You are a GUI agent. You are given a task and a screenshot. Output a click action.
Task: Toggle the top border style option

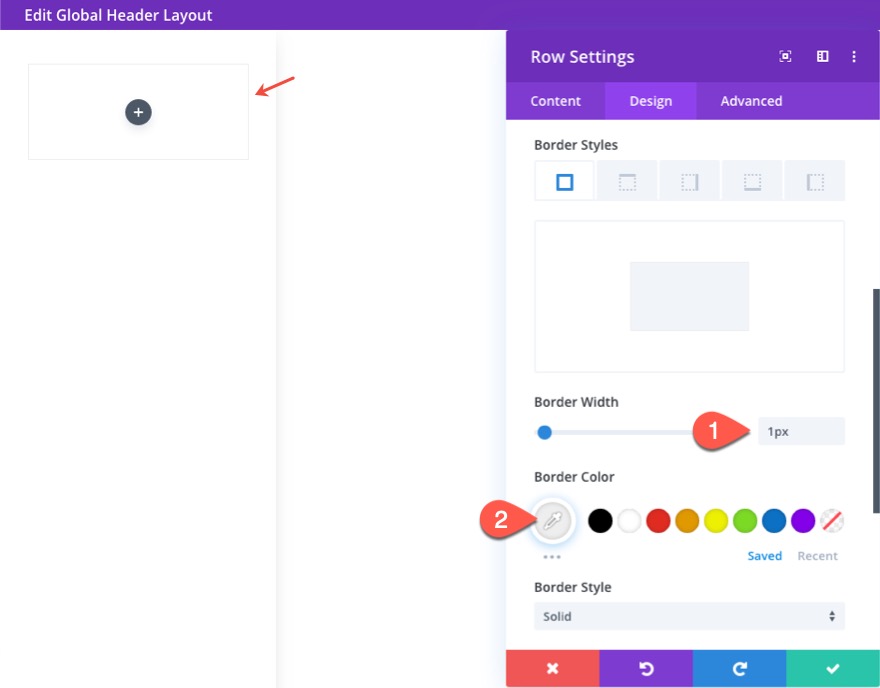click(x=627, y=181)
